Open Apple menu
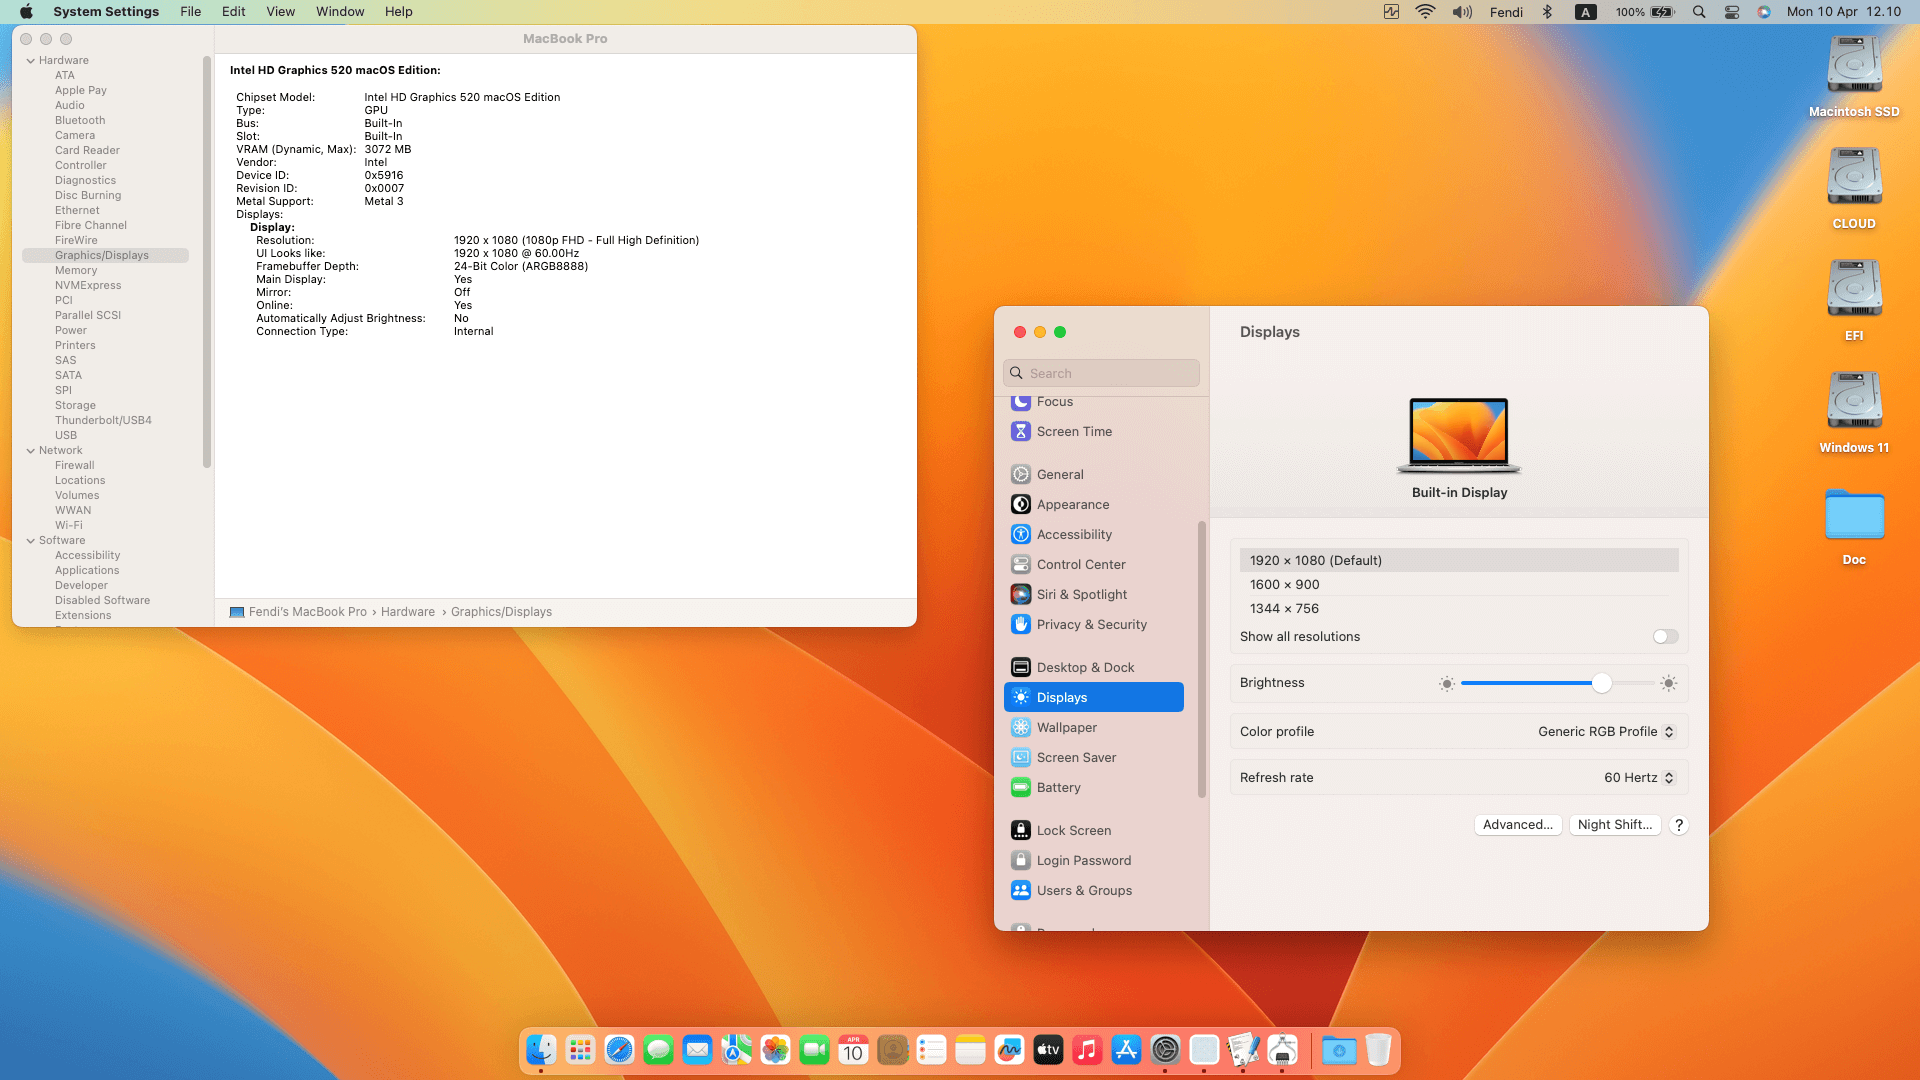1920x1080 pixels. pyautogui.click(x=27, y=12)
